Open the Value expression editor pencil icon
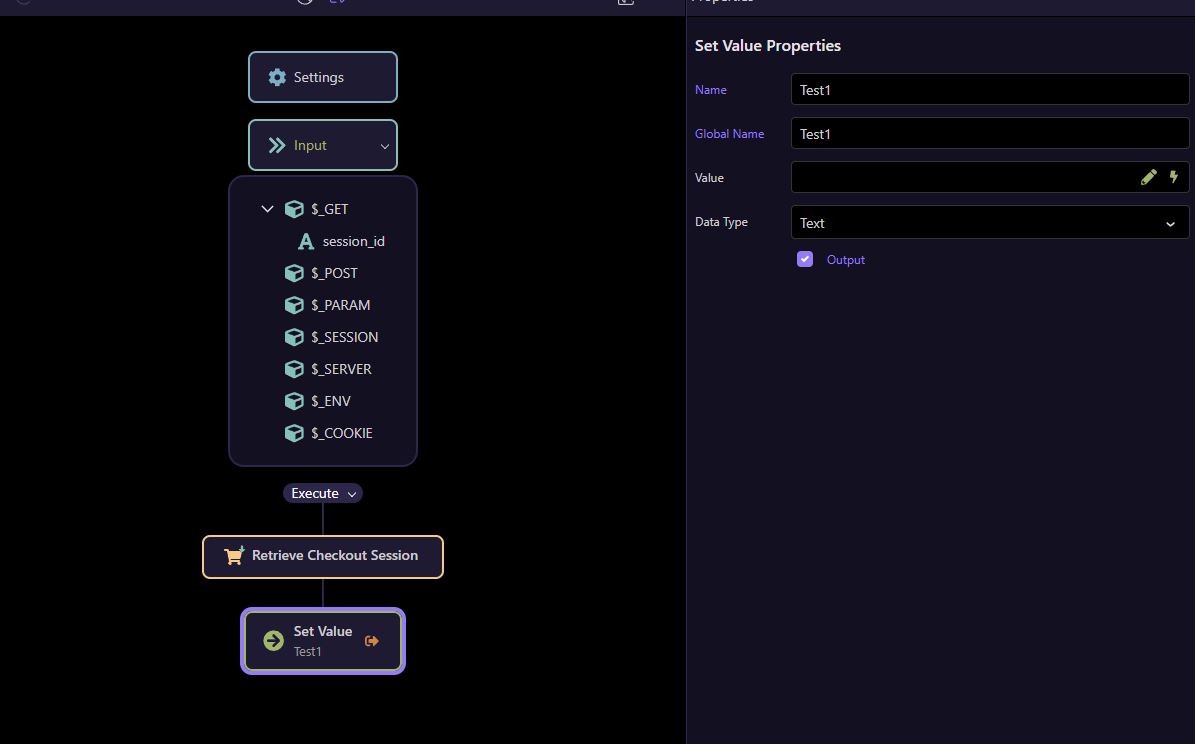Screen dimensions: 1195x744 tap(1149, 177)
